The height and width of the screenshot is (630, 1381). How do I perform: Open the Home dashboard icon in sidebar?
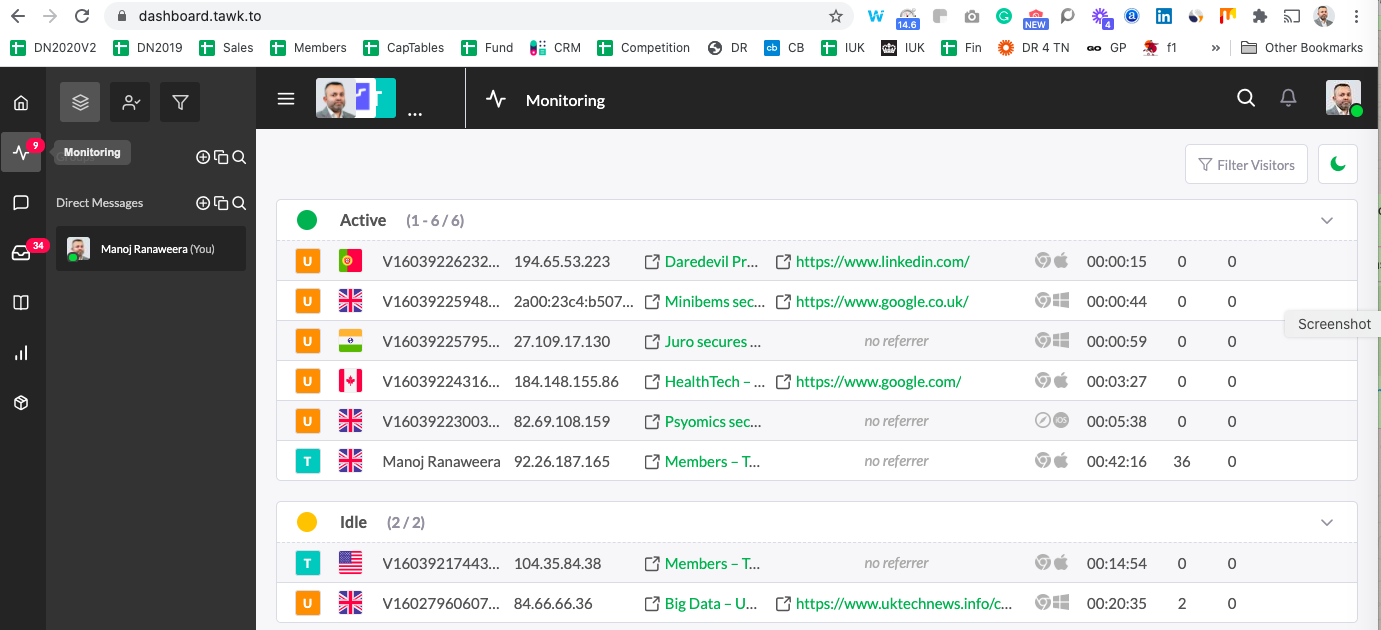pyautogui.click(x=21, y=103)
